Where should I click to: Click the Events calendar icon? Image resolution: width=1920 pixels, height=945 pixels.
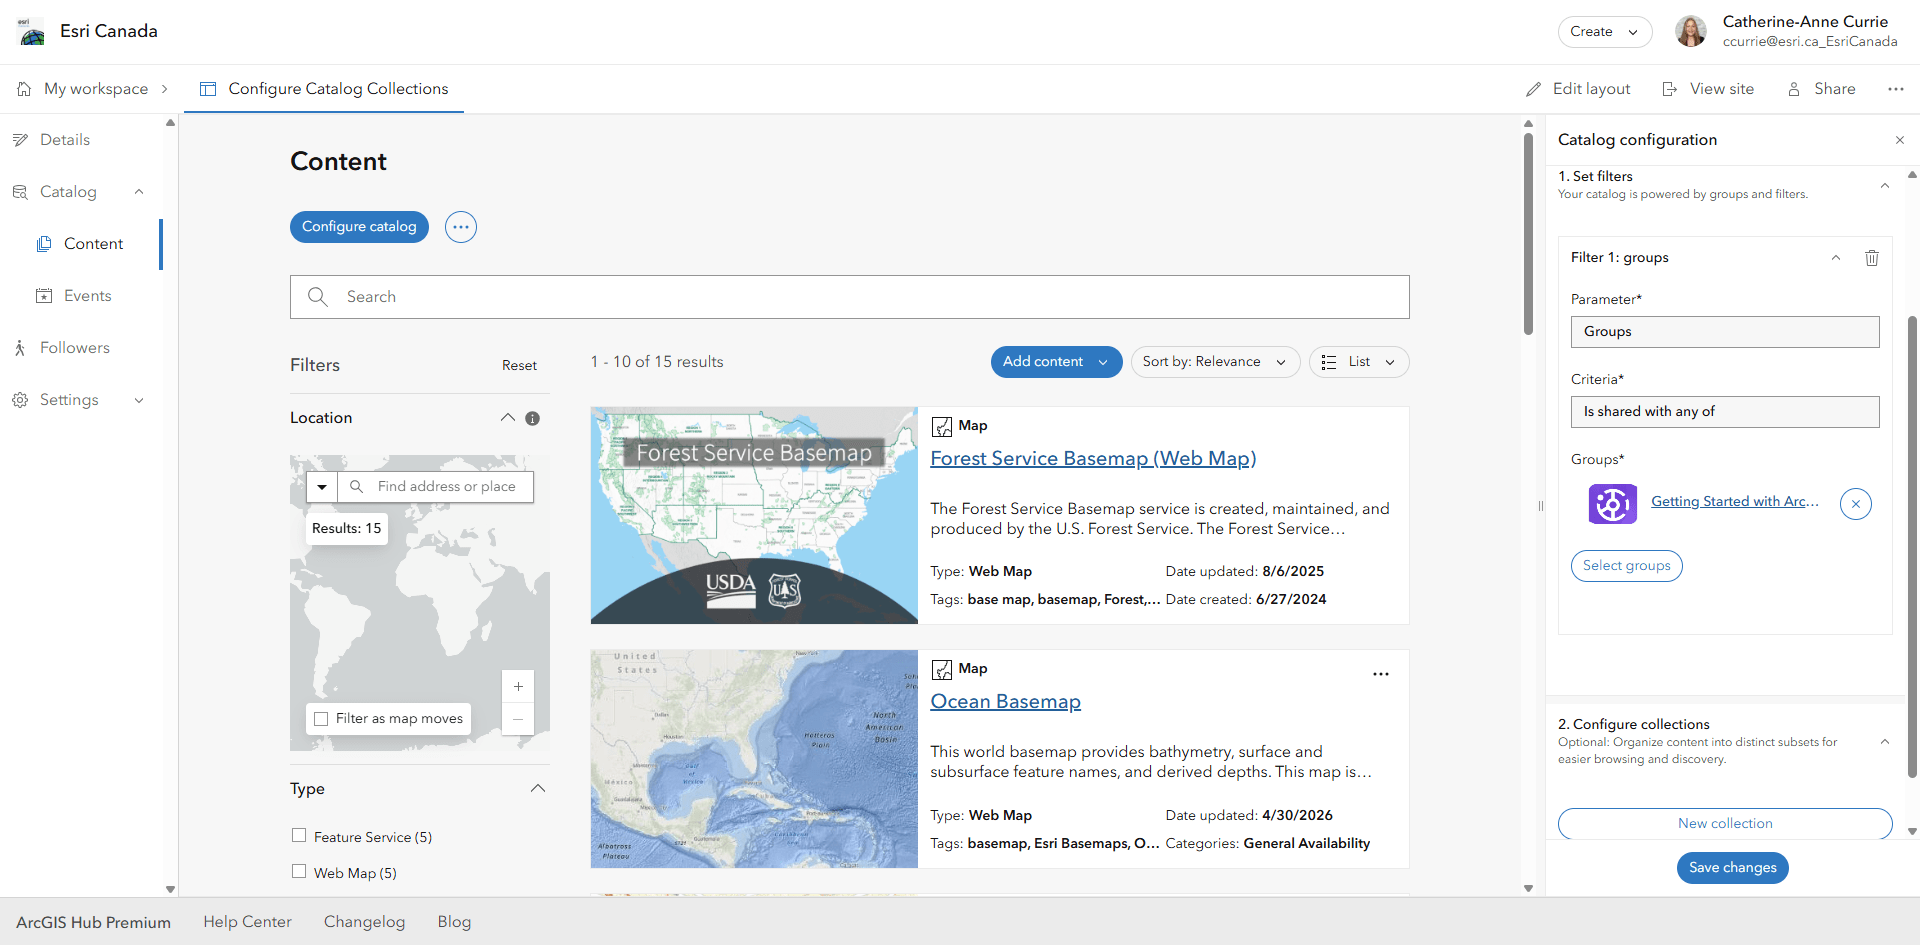[x=44, y=296]
